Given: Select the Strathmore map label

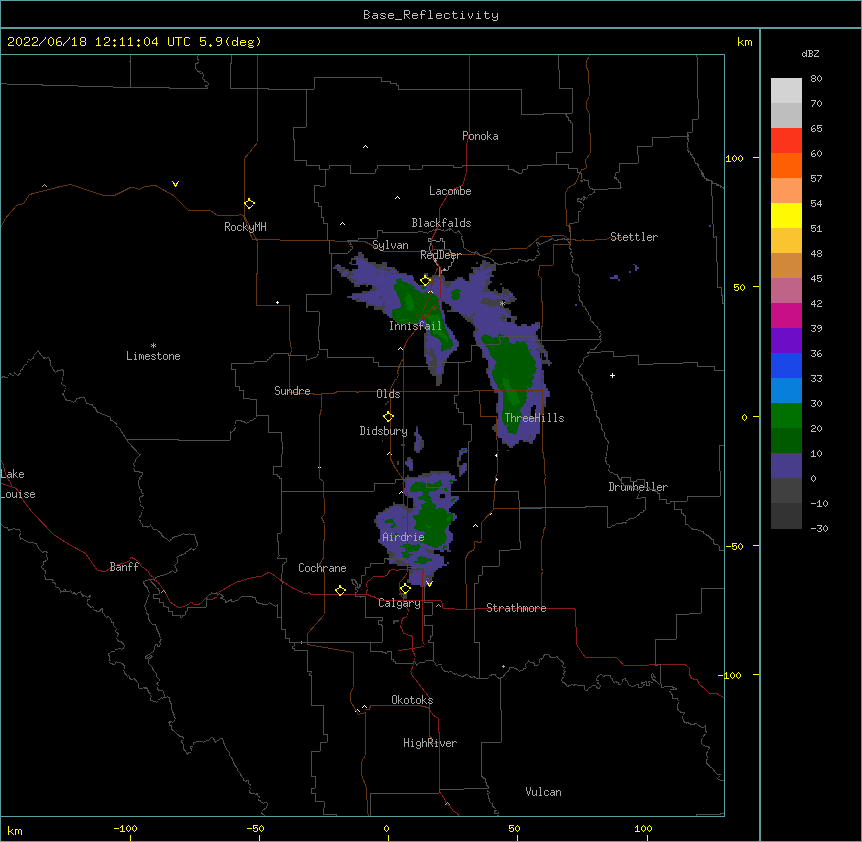Looking at the screenshot, I should [x=516, y=608].
